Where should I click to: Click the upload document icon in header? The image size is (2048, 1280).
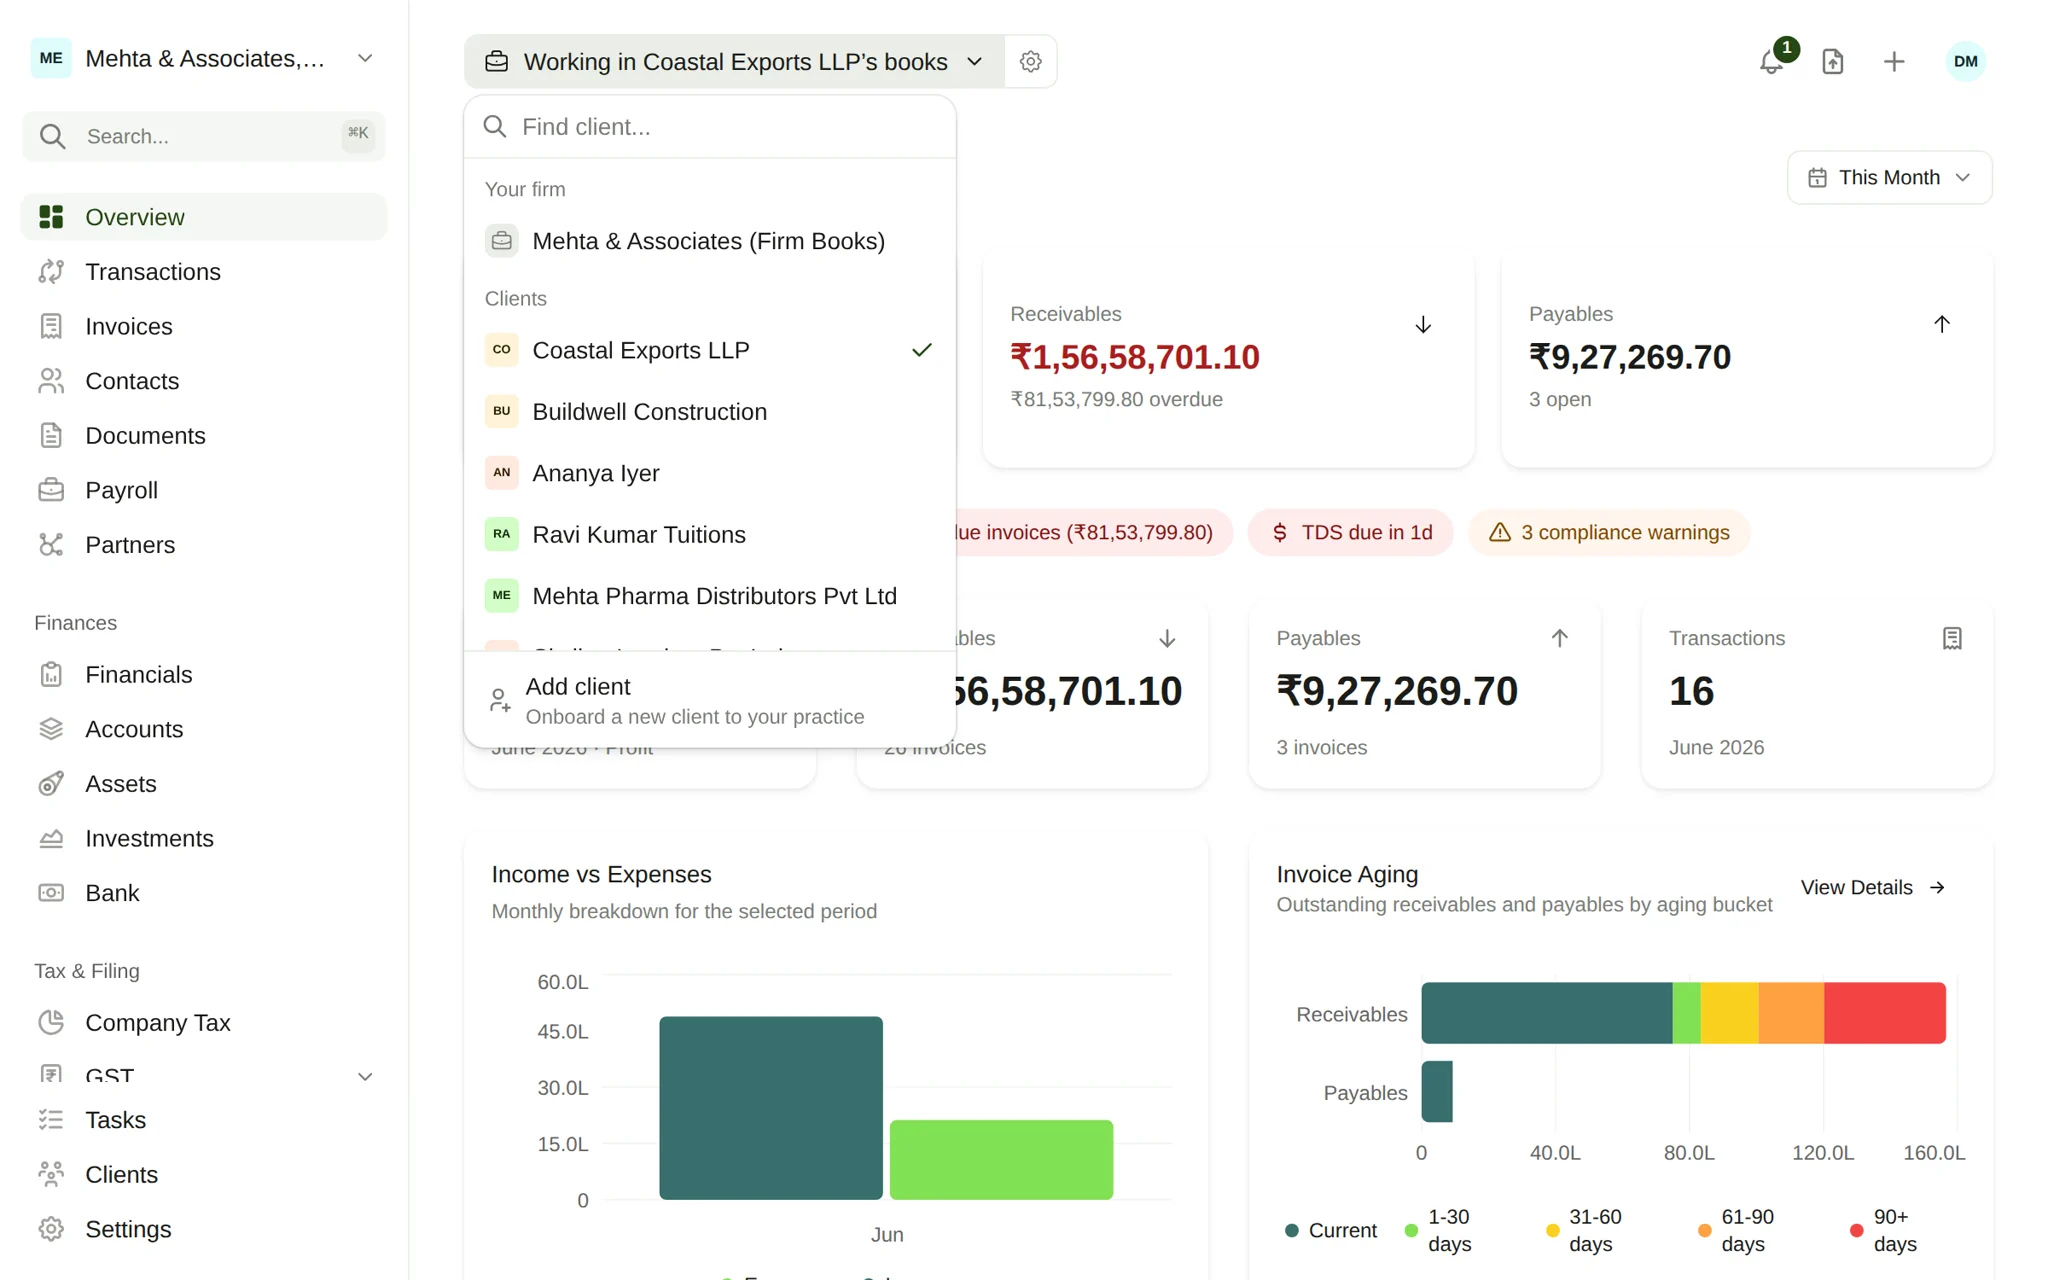point(1832,61)
